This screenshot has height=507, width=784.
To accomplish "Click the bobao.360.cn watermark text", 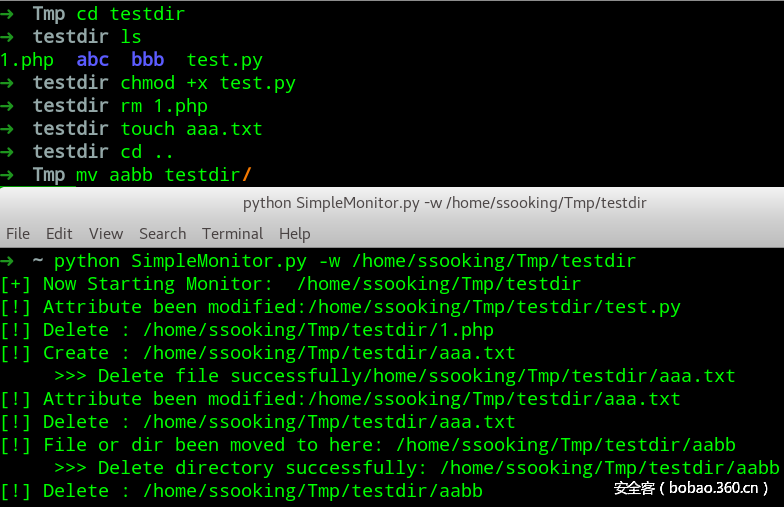I will pos(692,489).
